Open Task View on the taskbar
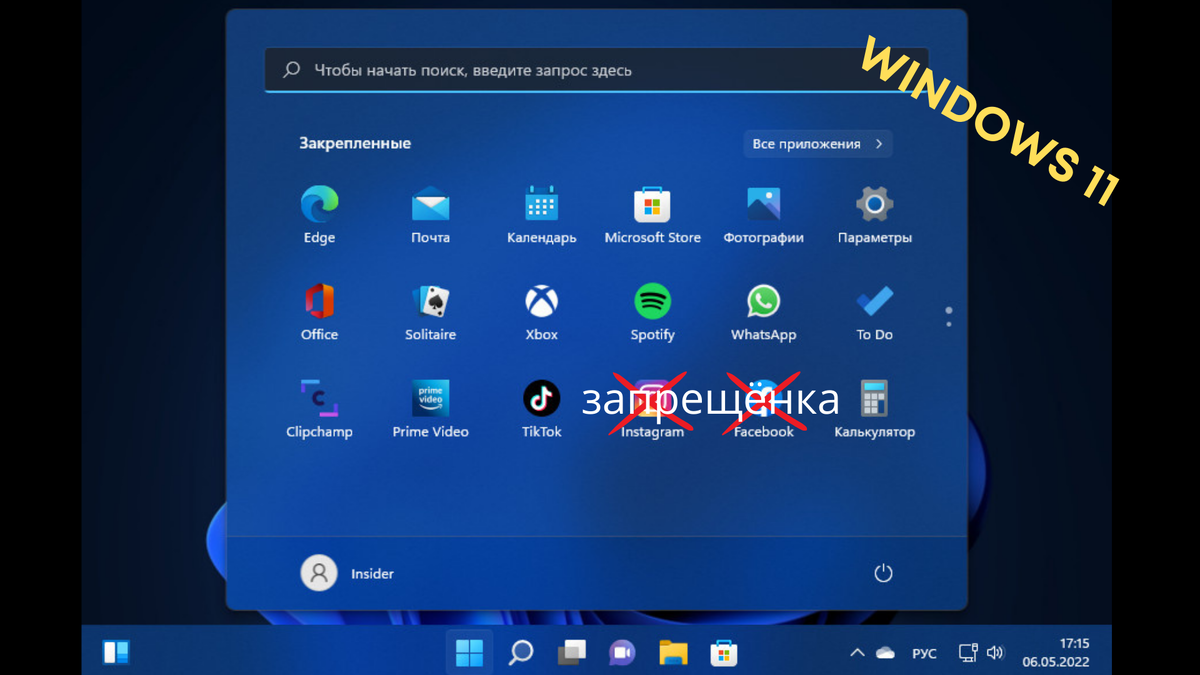1200x675 pixels. [571, 653]
